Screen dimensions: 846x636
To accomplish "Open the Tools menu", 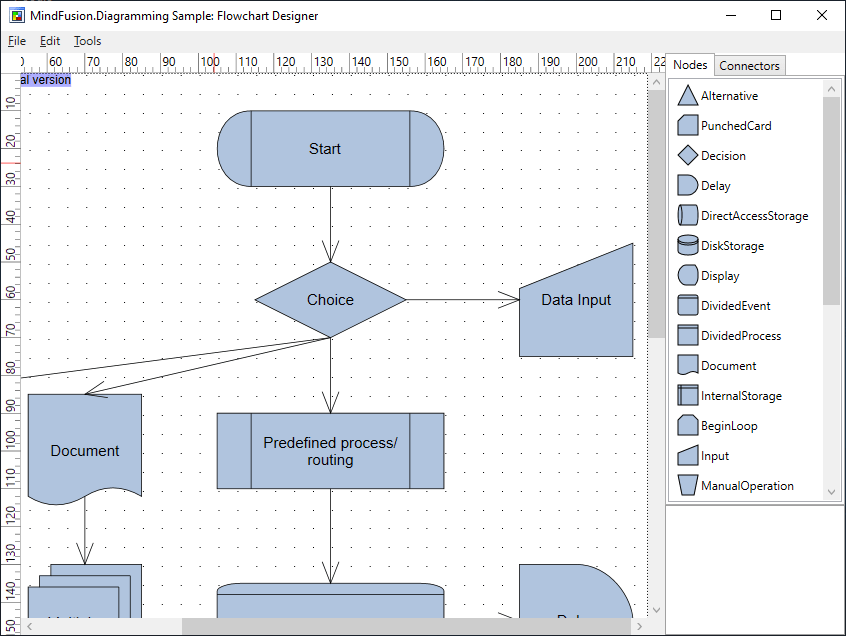I will (x=87, y=41).
